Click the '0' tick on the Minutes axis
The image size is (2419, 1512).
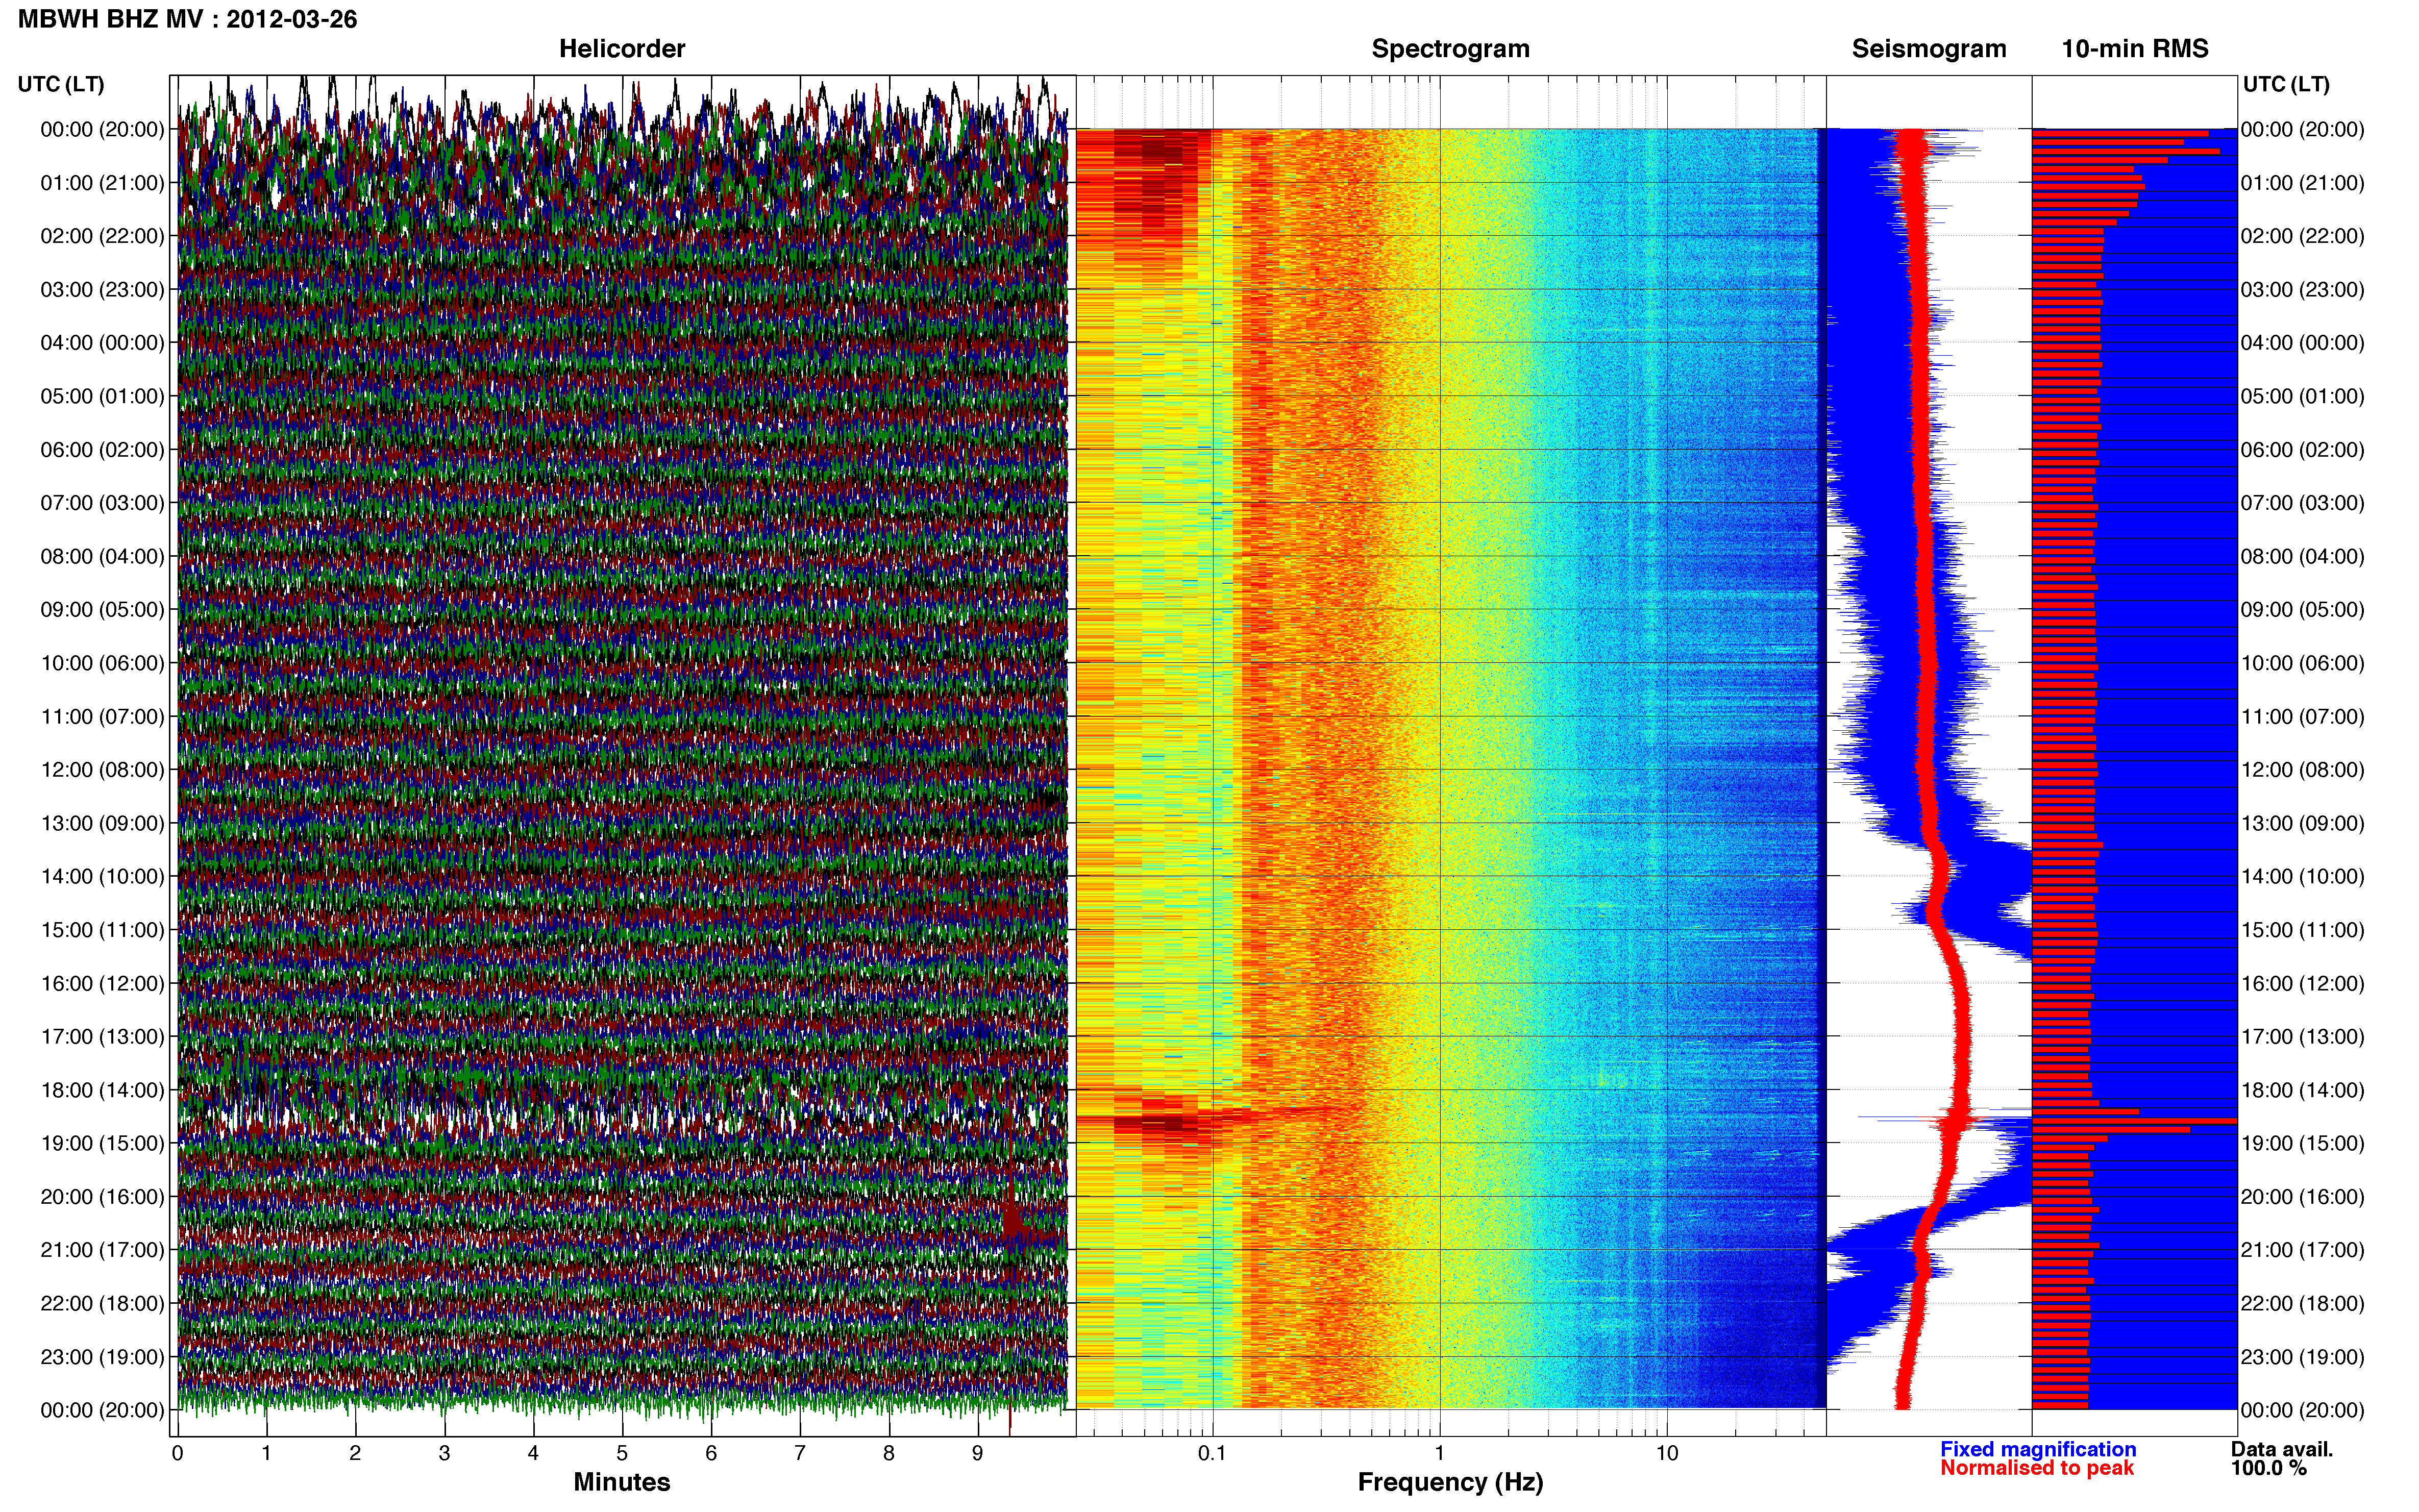(x=177, y=1453)
